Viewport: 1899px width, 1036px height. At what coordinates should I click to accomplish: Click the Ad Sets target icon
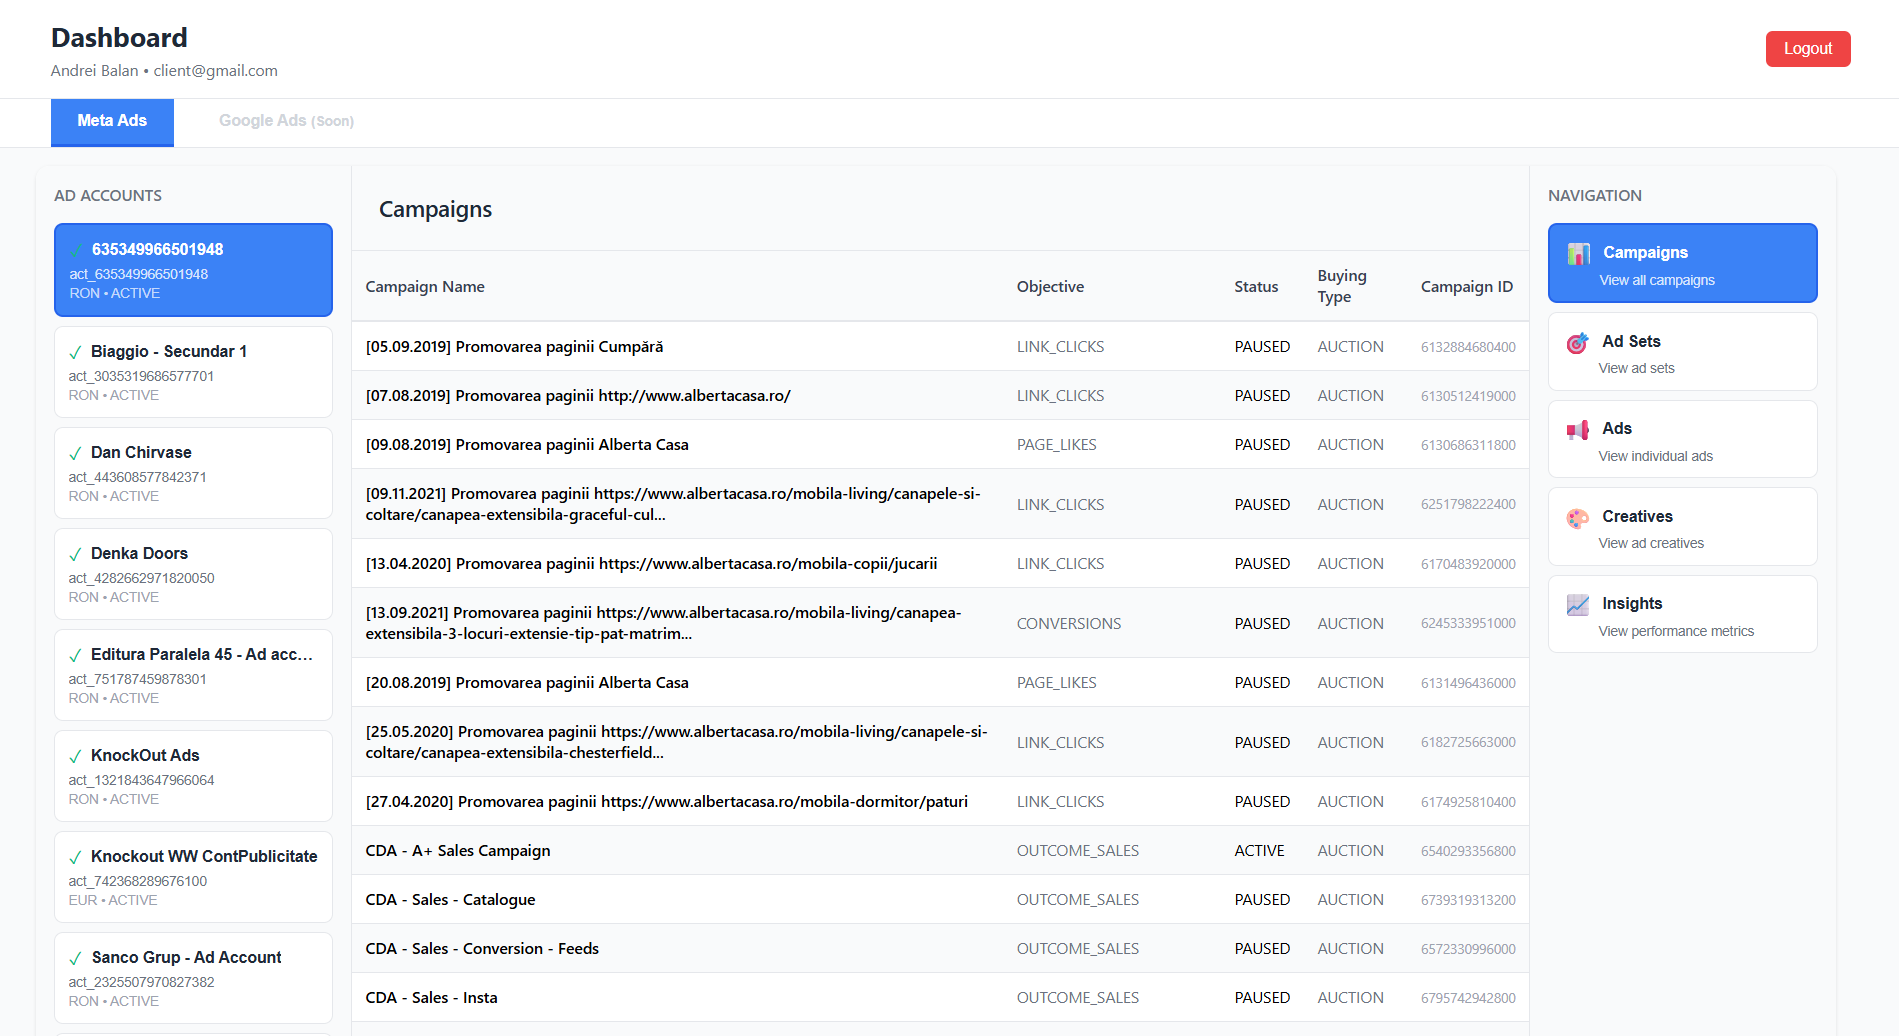[x=1578, y=343]
